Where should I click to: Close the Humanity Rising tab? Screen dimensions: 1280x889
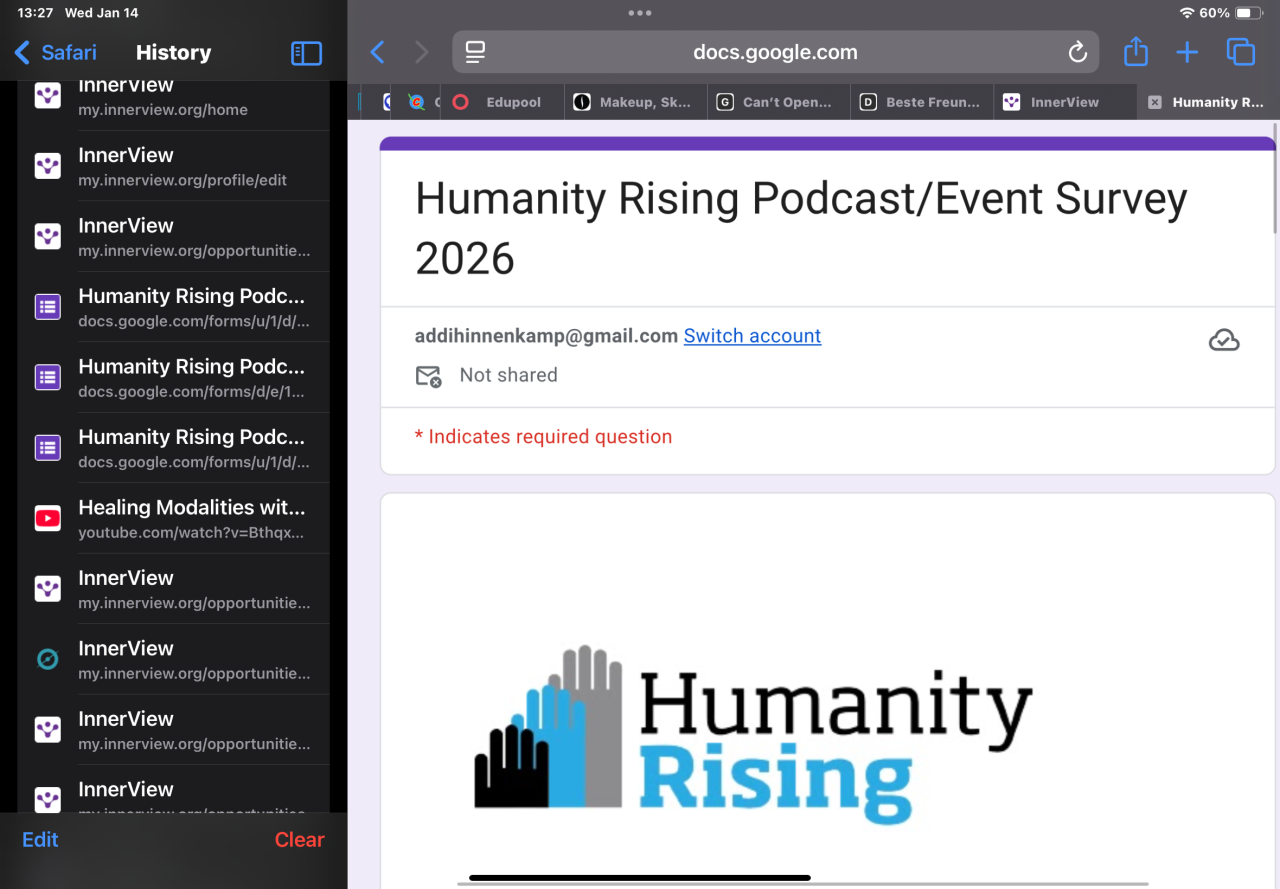point(1155,102)
